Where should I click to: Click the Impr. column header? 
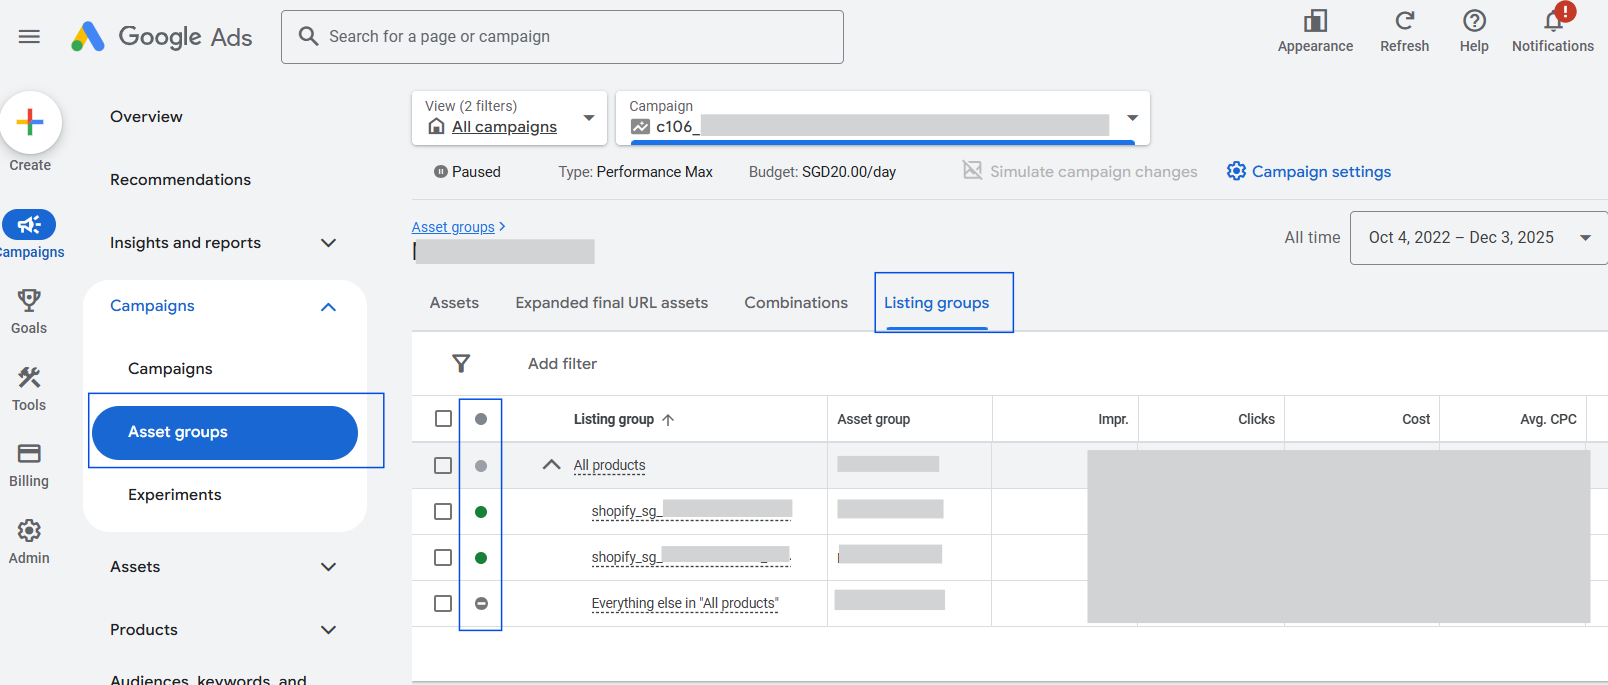[1113, 420]
